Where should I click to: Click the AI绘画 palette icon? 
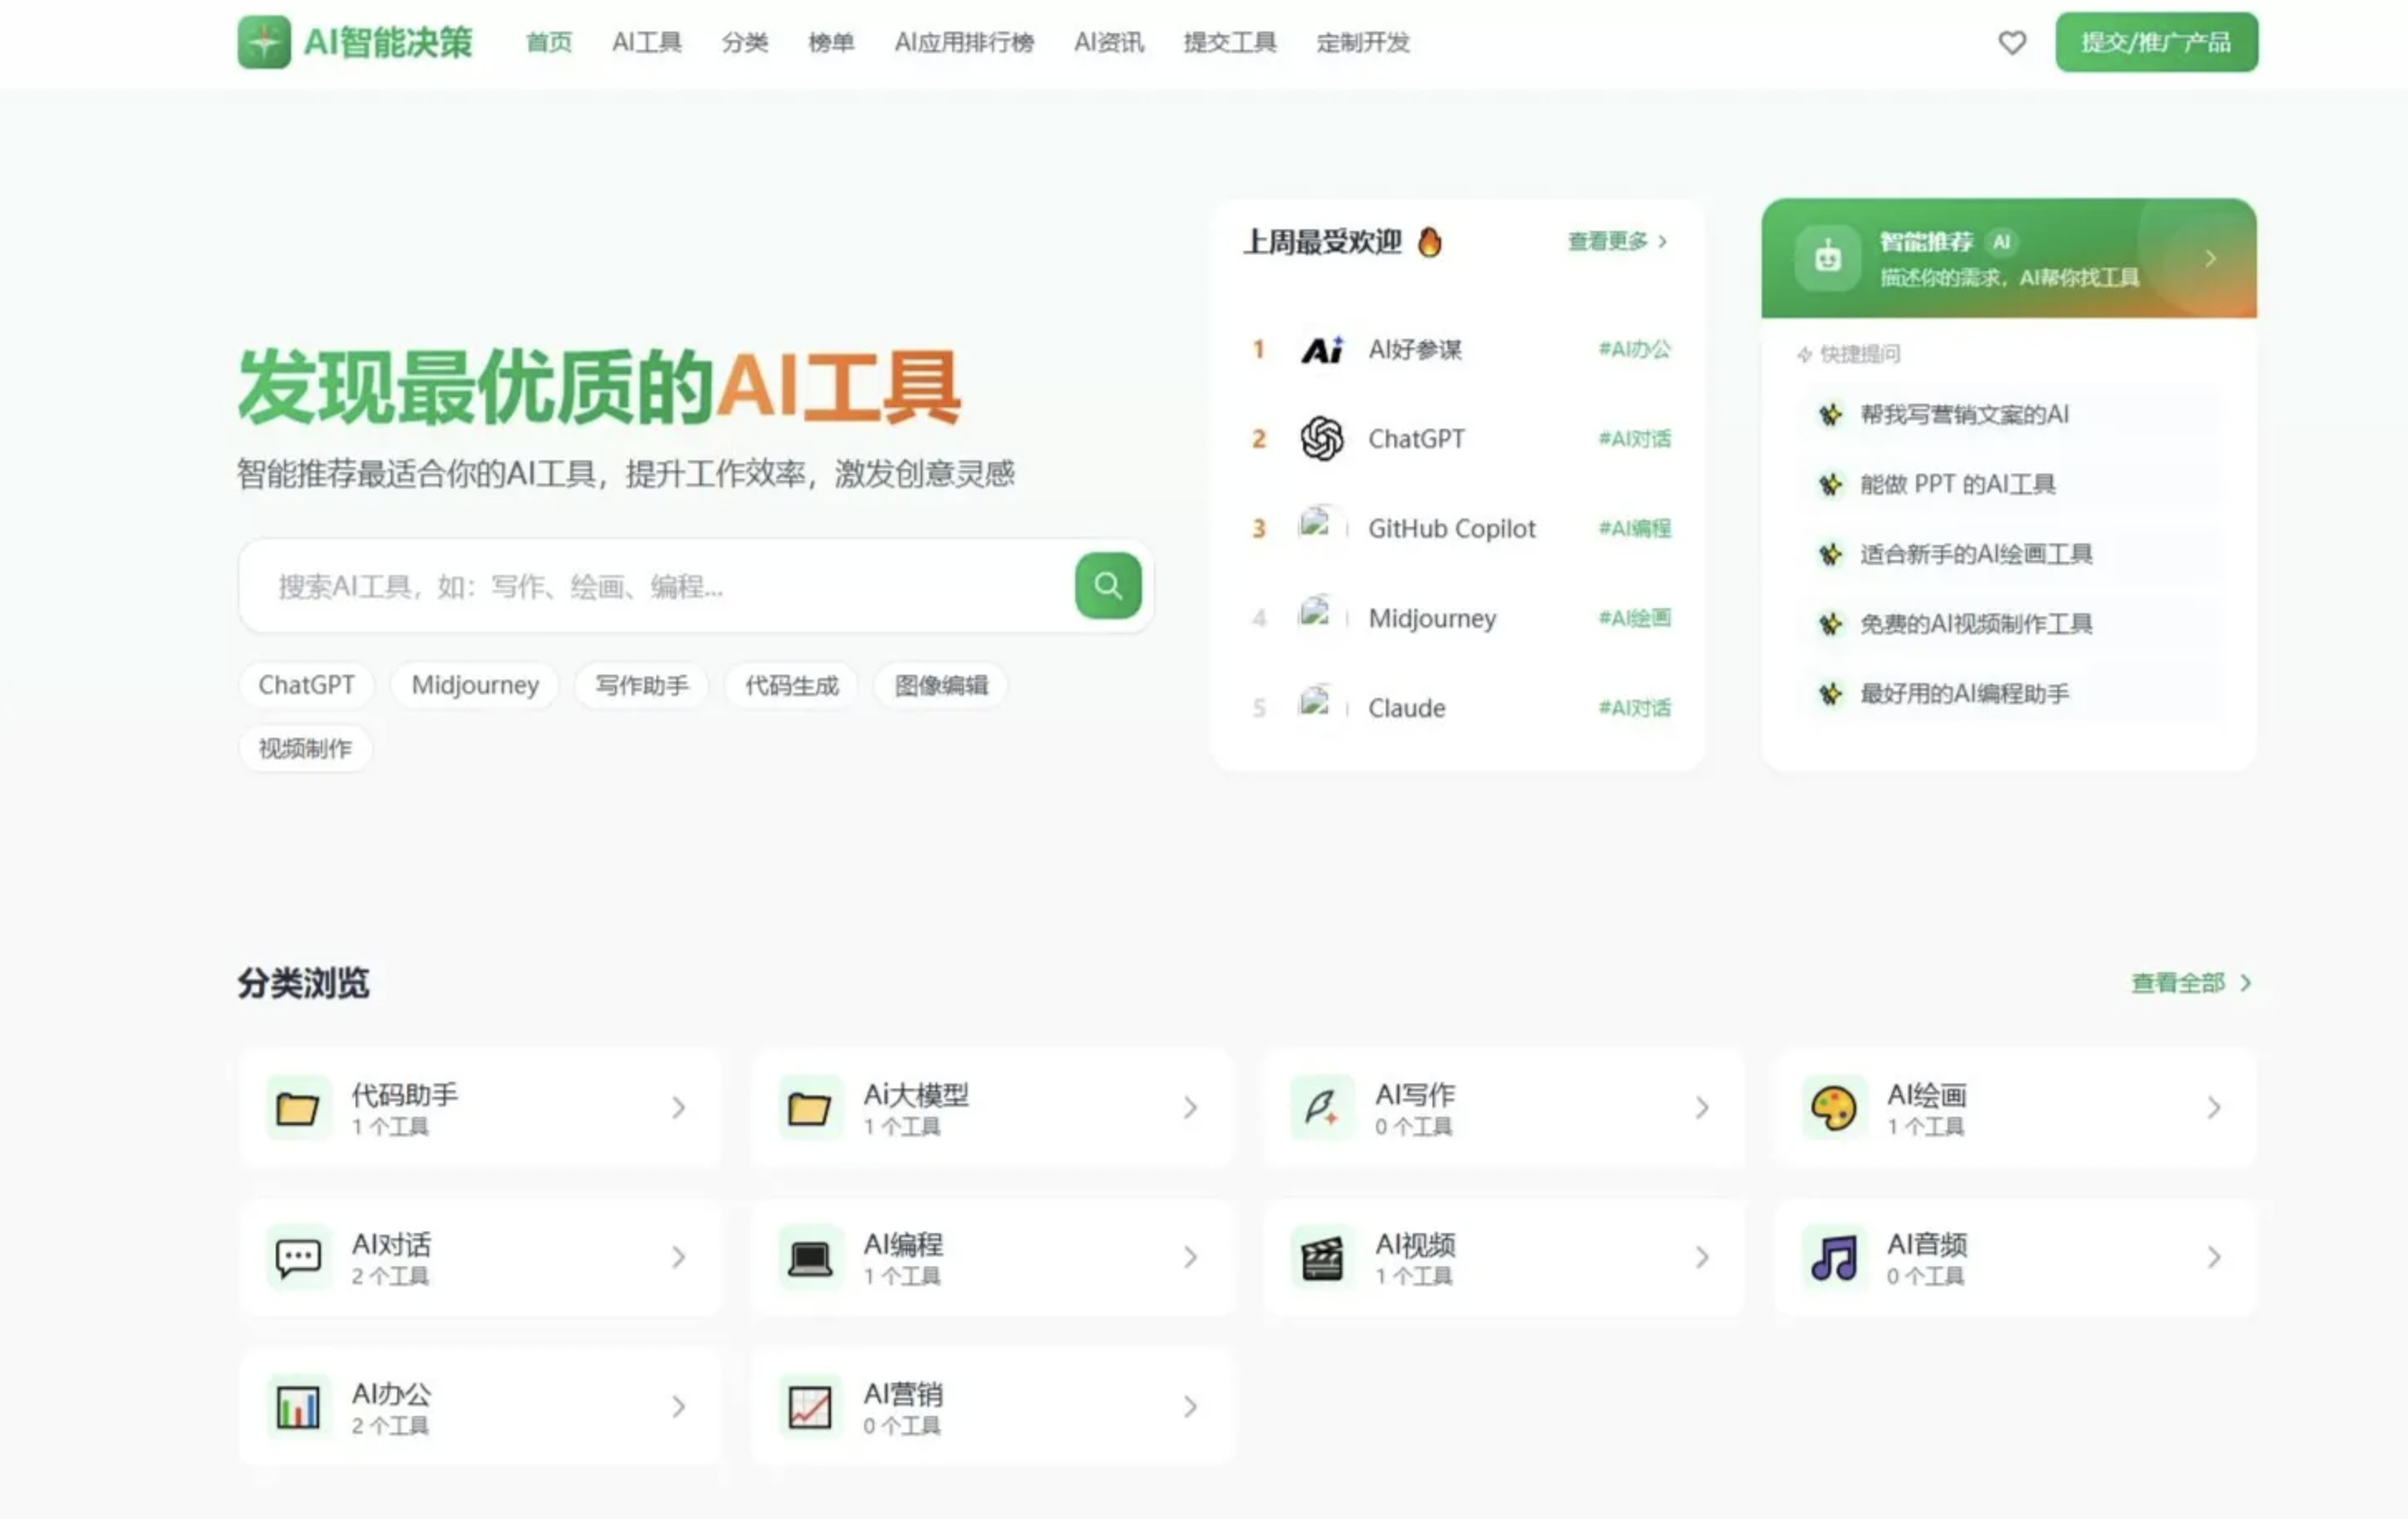tap(1833, 1108)
